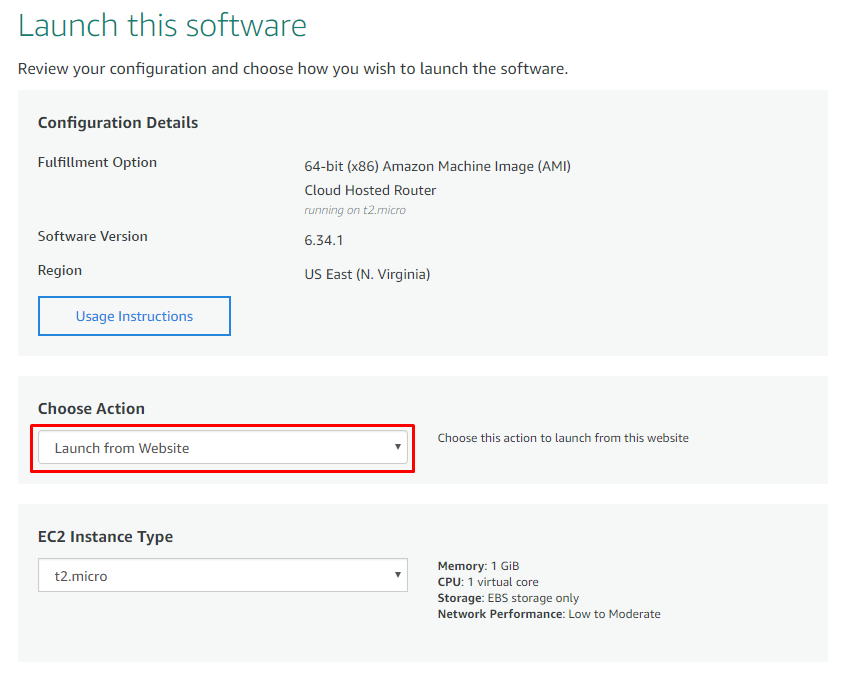Click the 'Fulfillment Option' label
This screenshot has height=675, width=841.
97,162
